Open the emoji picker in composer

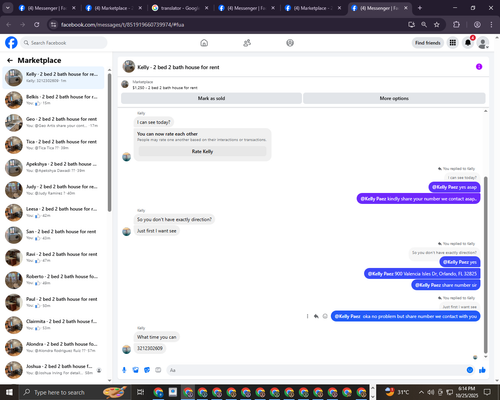click(x=470, y=370)
